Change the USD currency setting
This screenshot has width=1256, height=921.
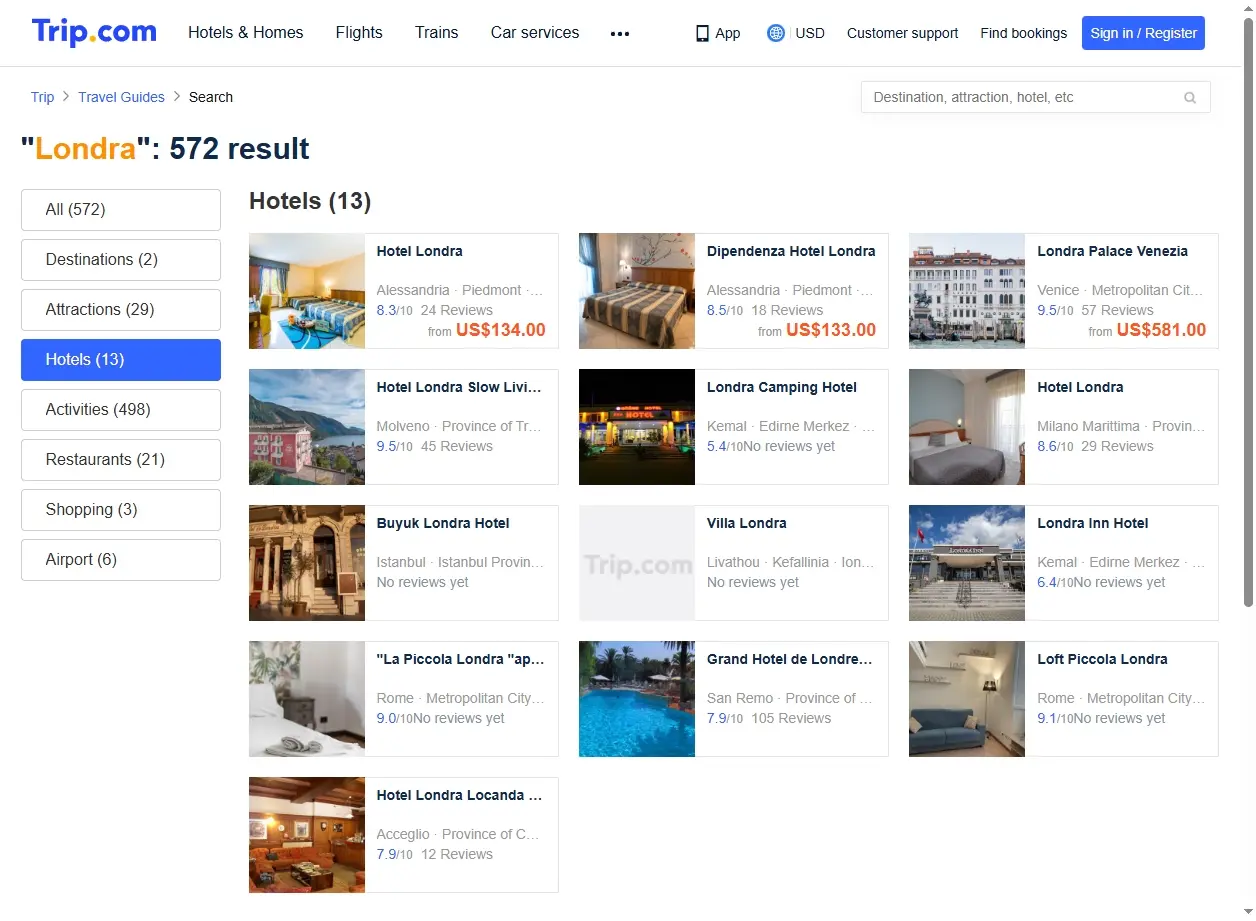click(810, 33)
